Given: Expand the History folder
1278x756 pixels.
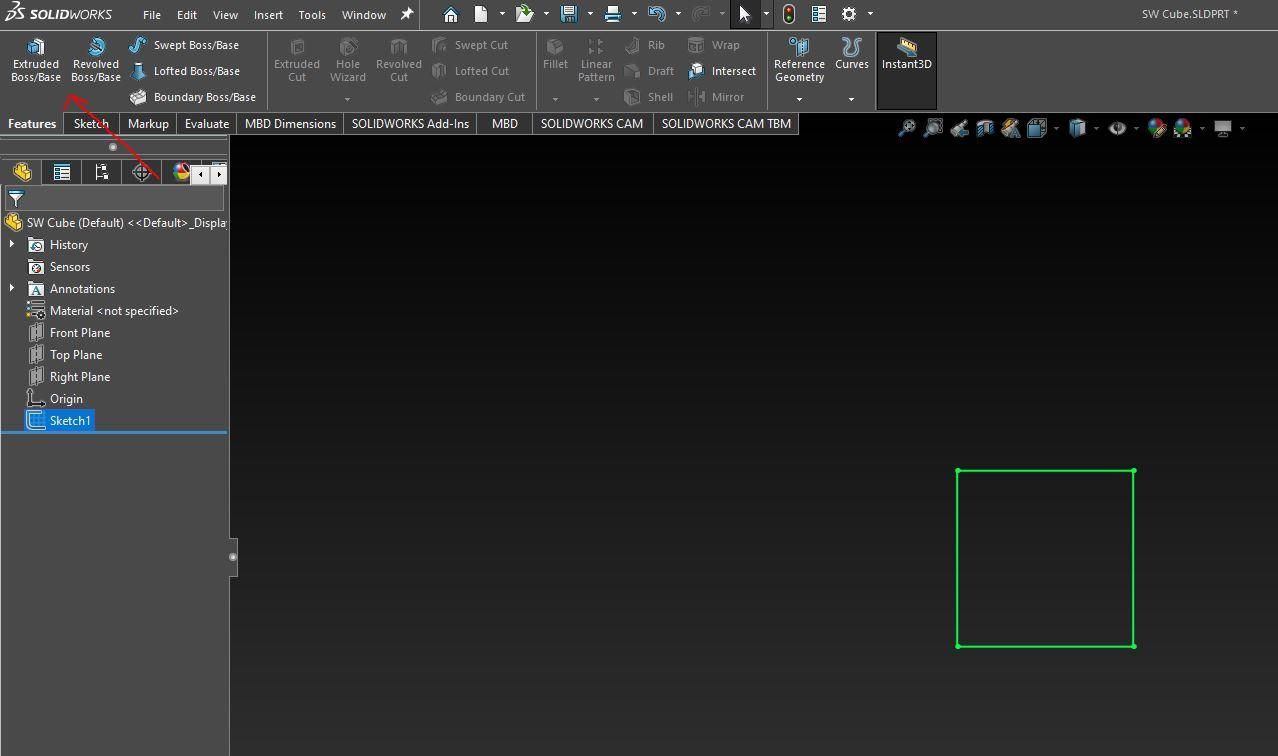Looking at the screenshot, I should [x=12, y=244].
